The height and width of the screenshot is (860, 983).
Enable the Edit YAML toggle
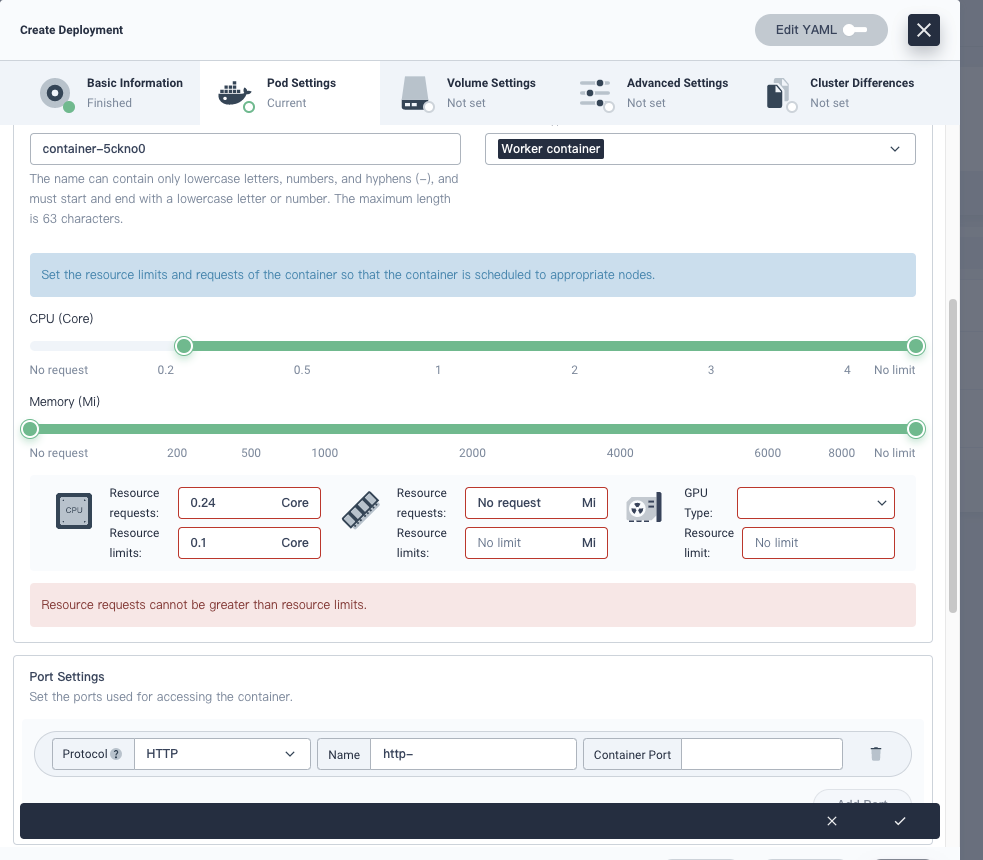(x=855, y=30)
